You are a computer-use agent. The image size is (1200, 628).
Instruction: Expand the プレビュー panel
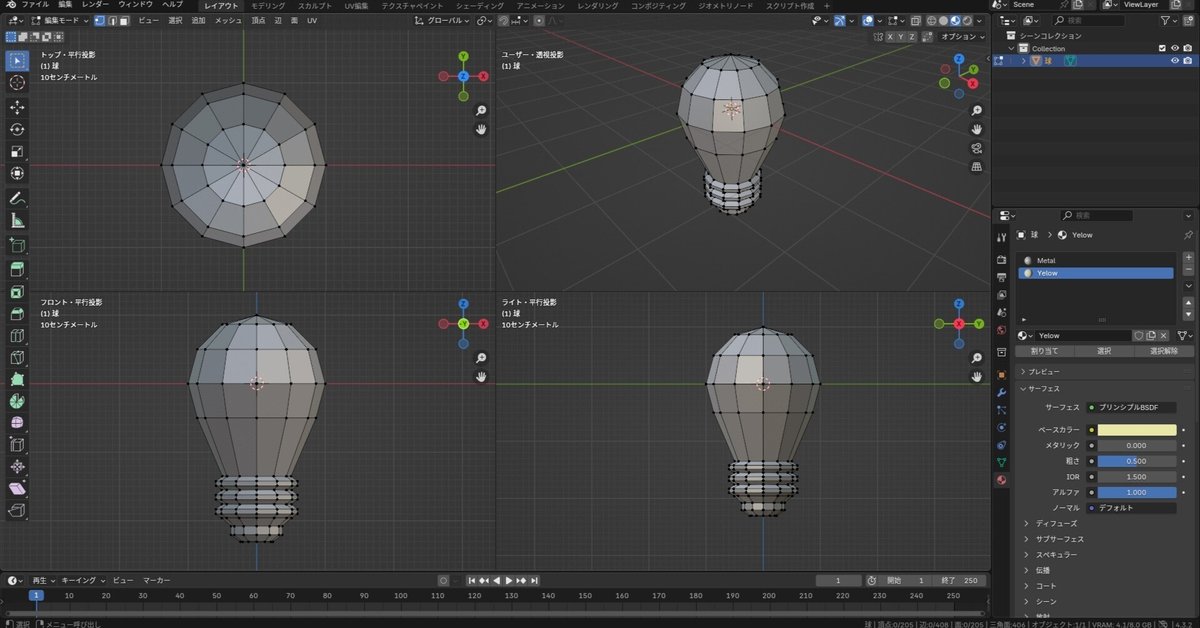coord(1045,371)
